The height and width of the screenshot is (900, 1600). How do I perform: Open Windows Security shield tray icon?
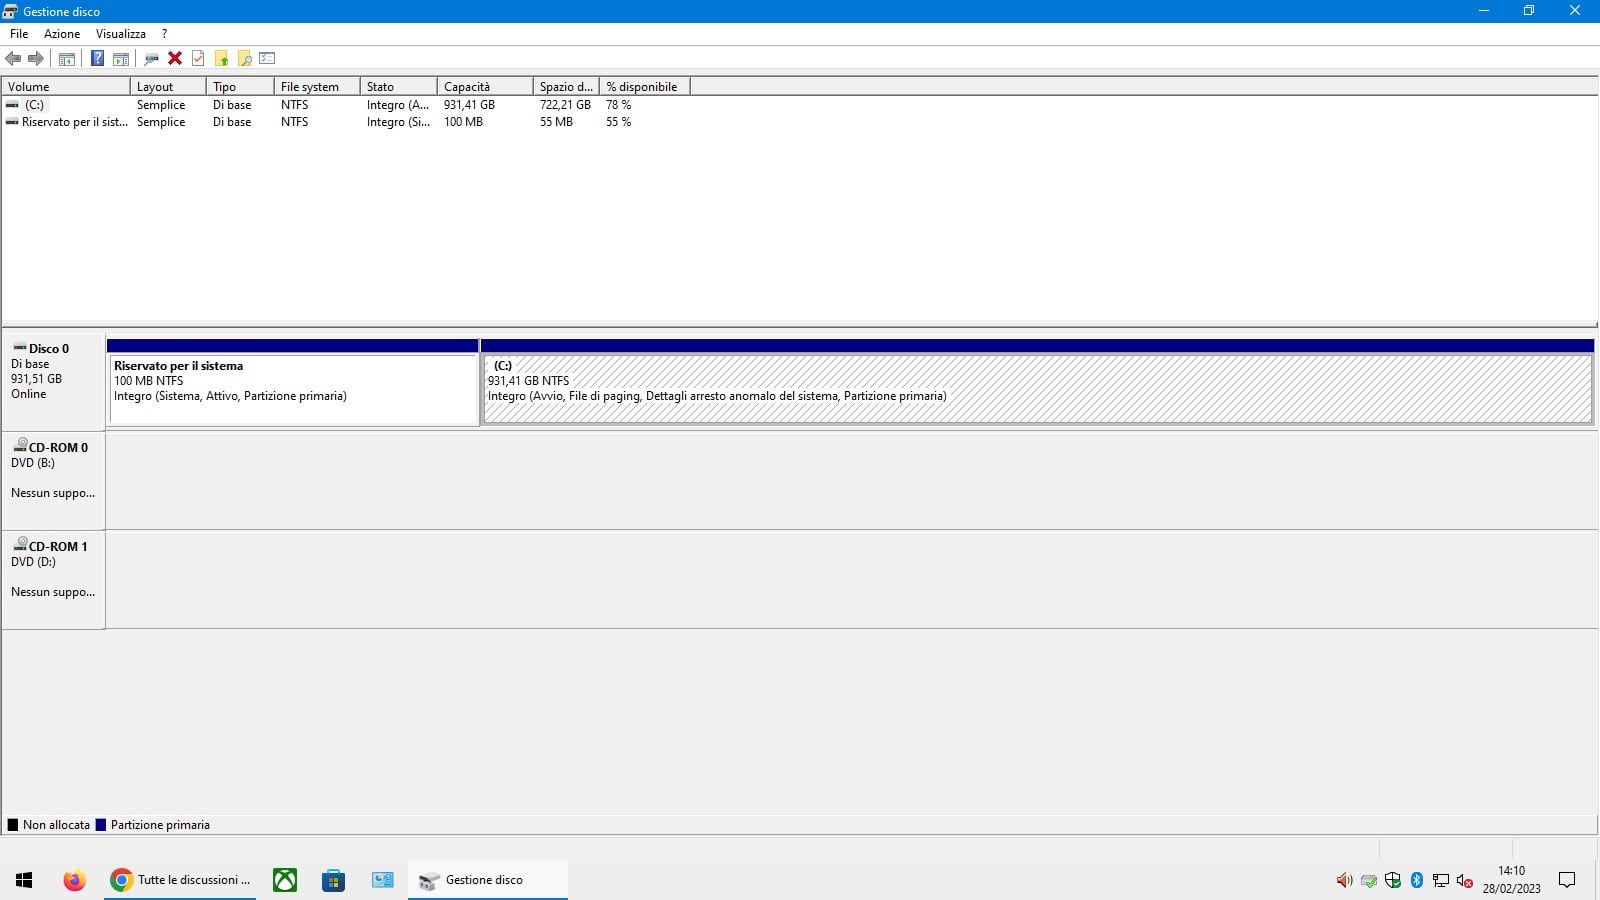pyautogui.click(x=1393, y=881)
